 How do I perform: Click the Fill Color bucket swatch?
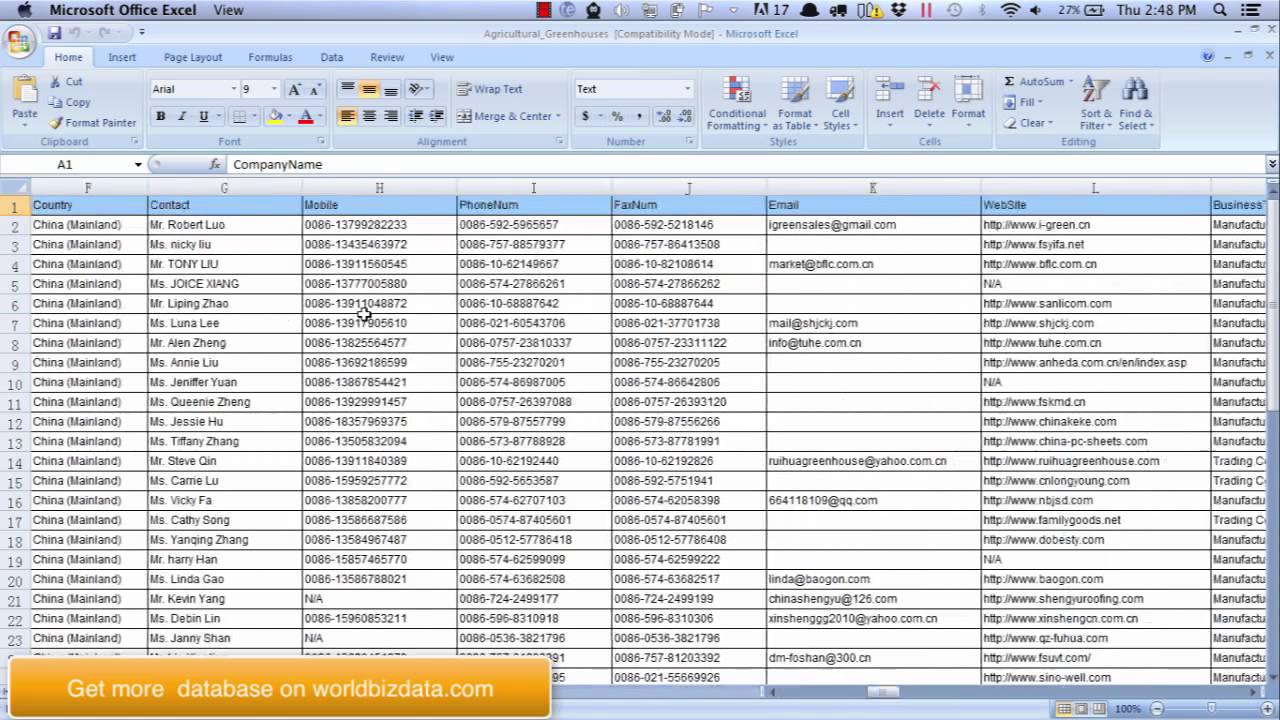click(x=274, y=116)
